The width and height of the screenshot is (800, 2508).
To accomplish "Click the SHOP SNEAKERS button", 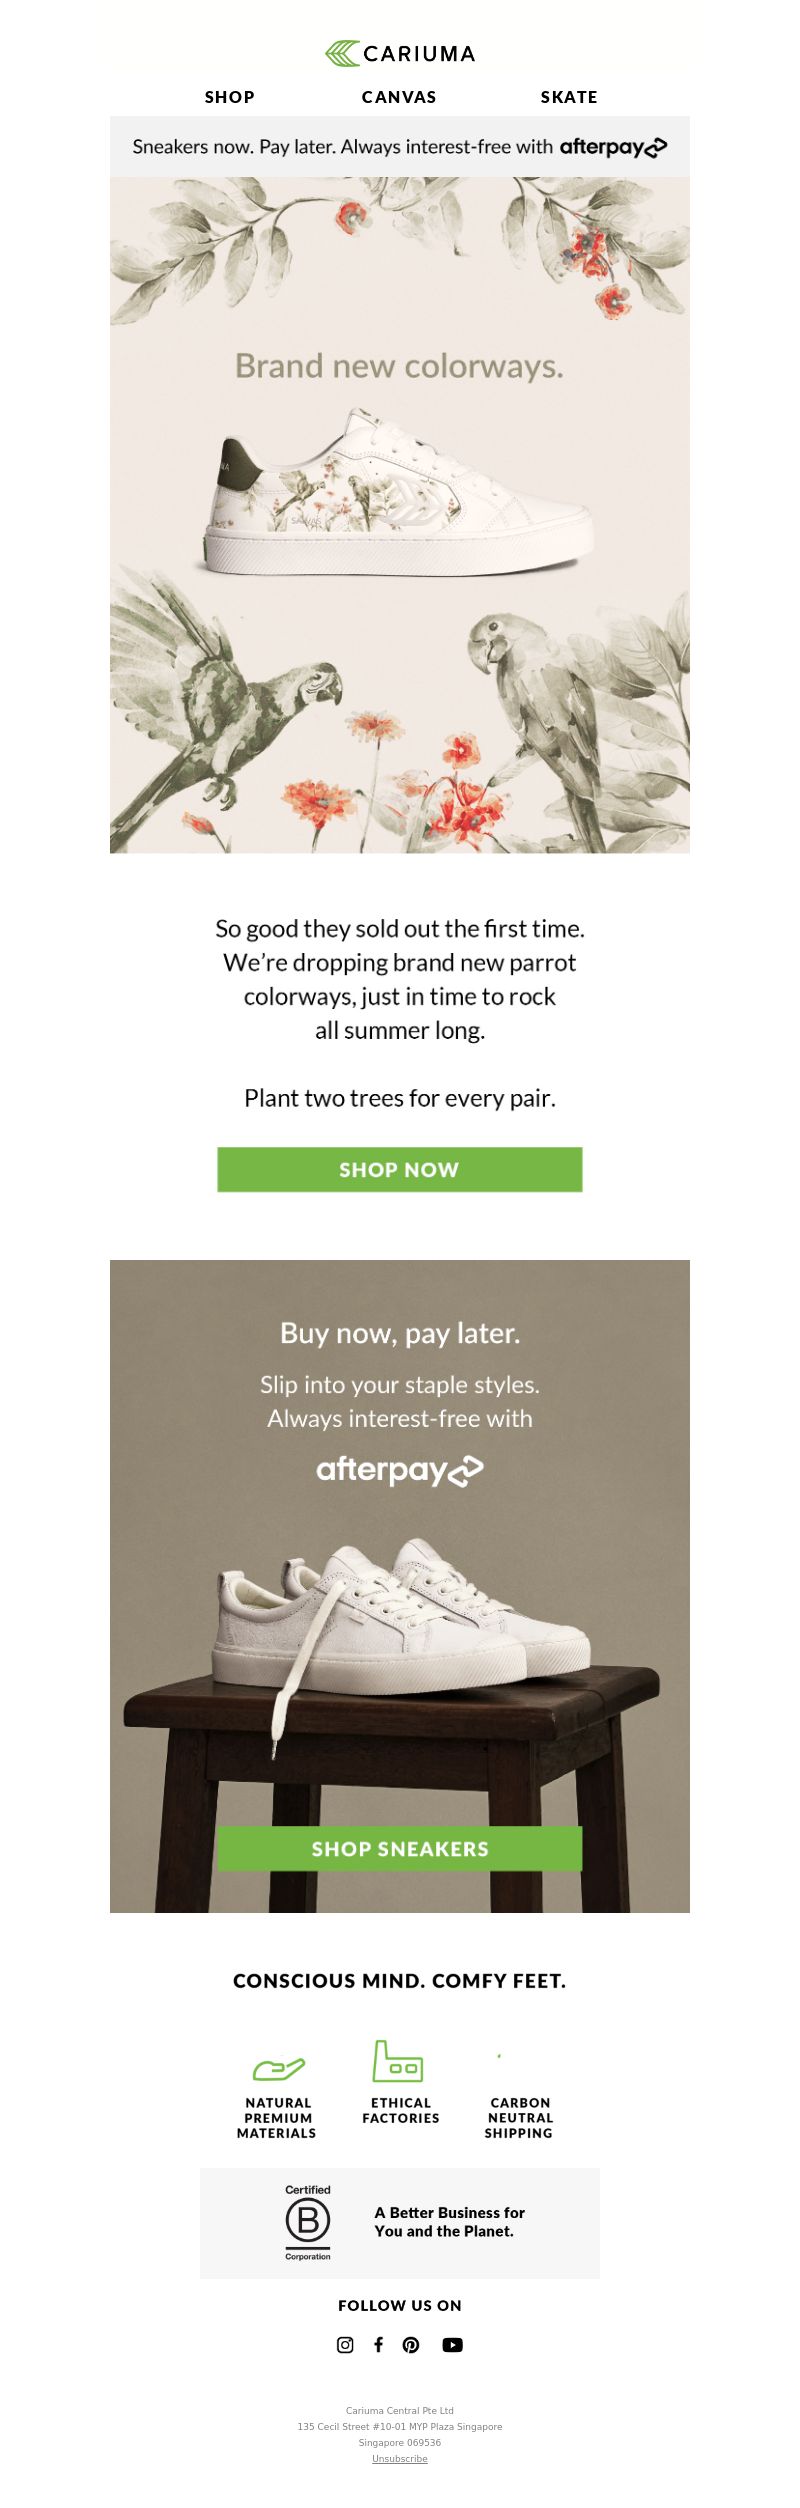I will click(400, 1849).
